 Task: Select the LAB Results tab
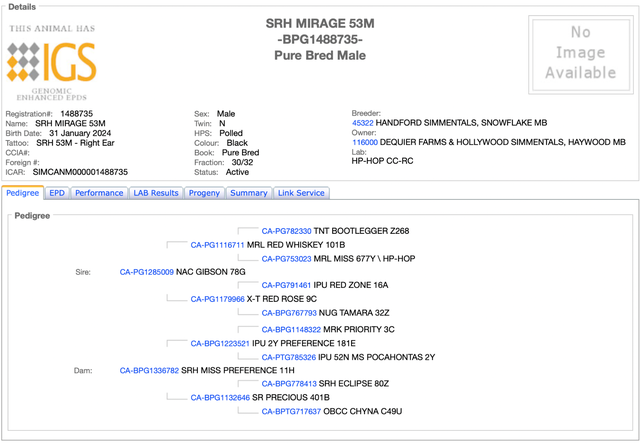[156, 193]
